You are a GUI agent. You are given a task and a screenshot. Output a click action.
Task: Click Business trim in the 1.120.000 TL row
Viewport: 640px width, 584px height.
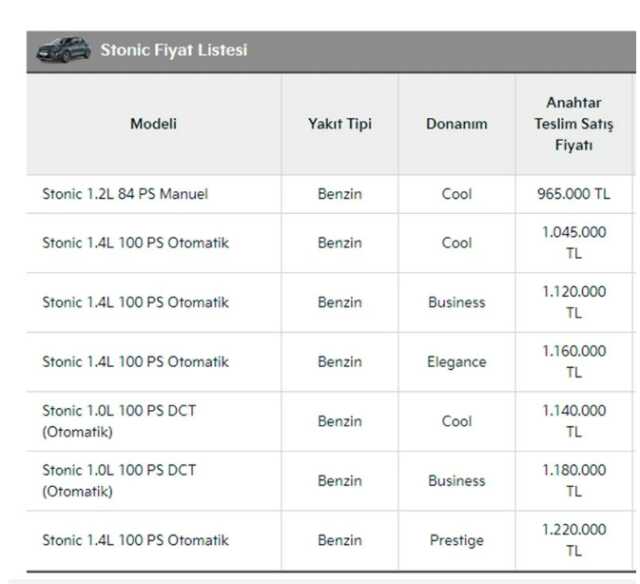point(456,302)
